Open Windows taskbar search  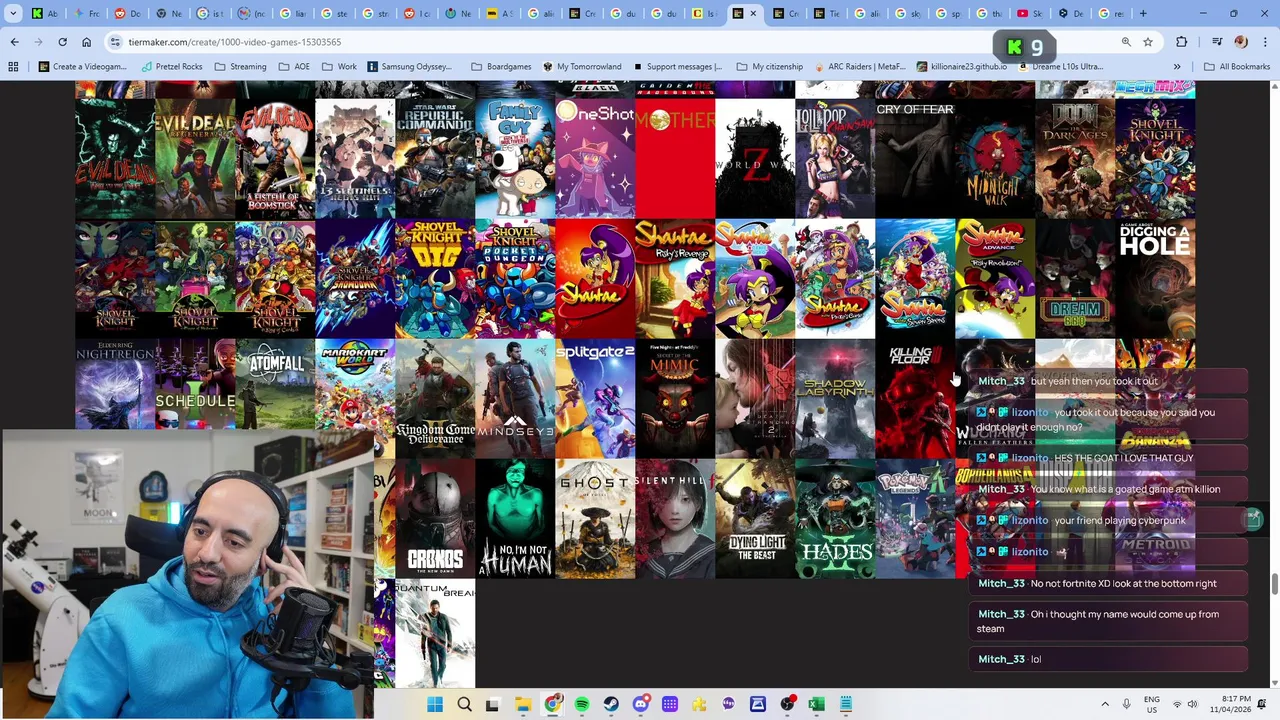pos(464,704)
